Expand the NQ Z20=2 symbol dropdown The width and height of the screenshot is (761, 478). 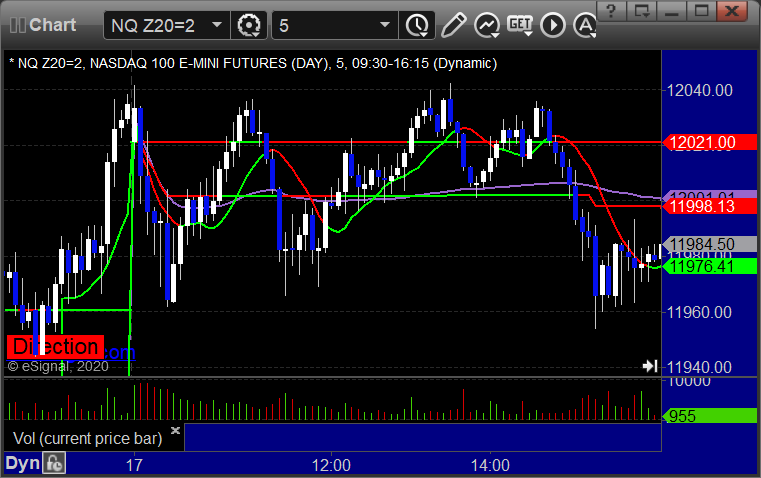[217, 25]
